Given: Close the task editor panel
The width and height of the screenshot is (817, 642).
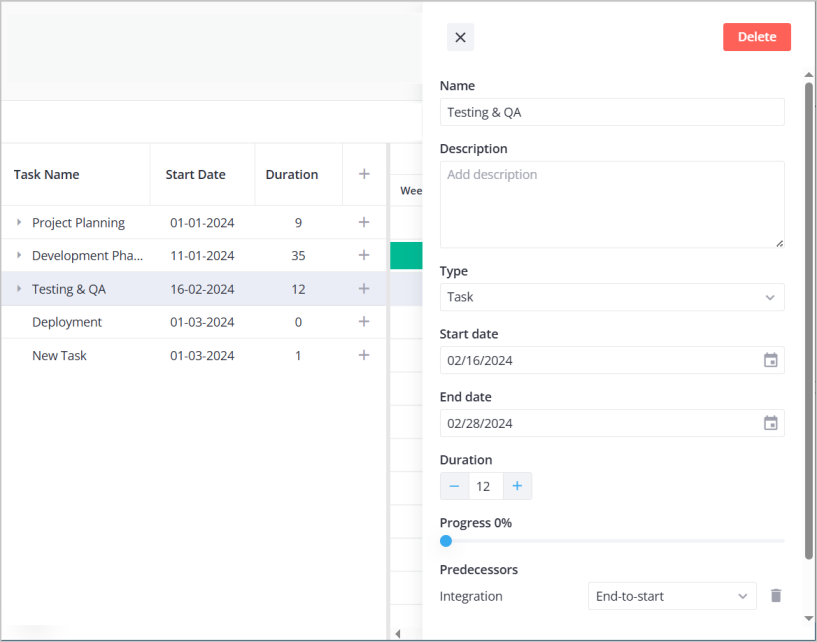Looking at the screenshot, I should (x=460, y=37).
